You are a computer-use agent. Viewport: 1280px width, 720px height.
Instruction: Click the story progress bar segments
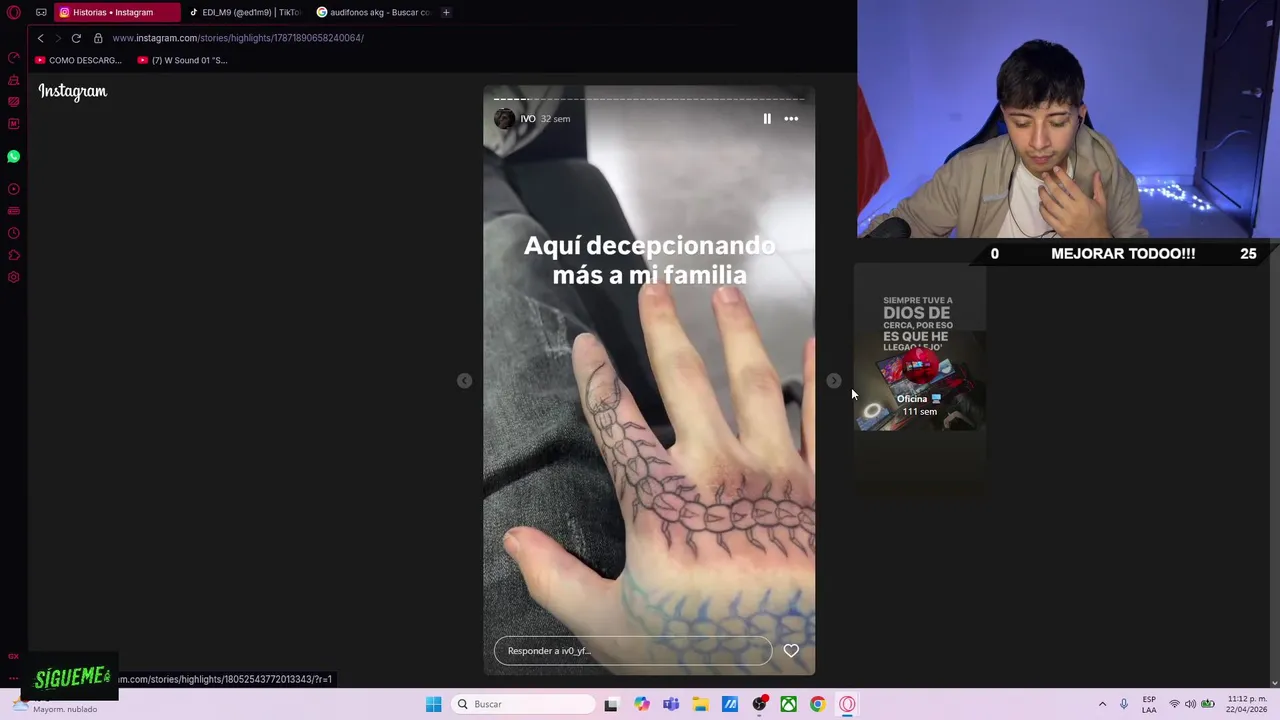[649, 99]
